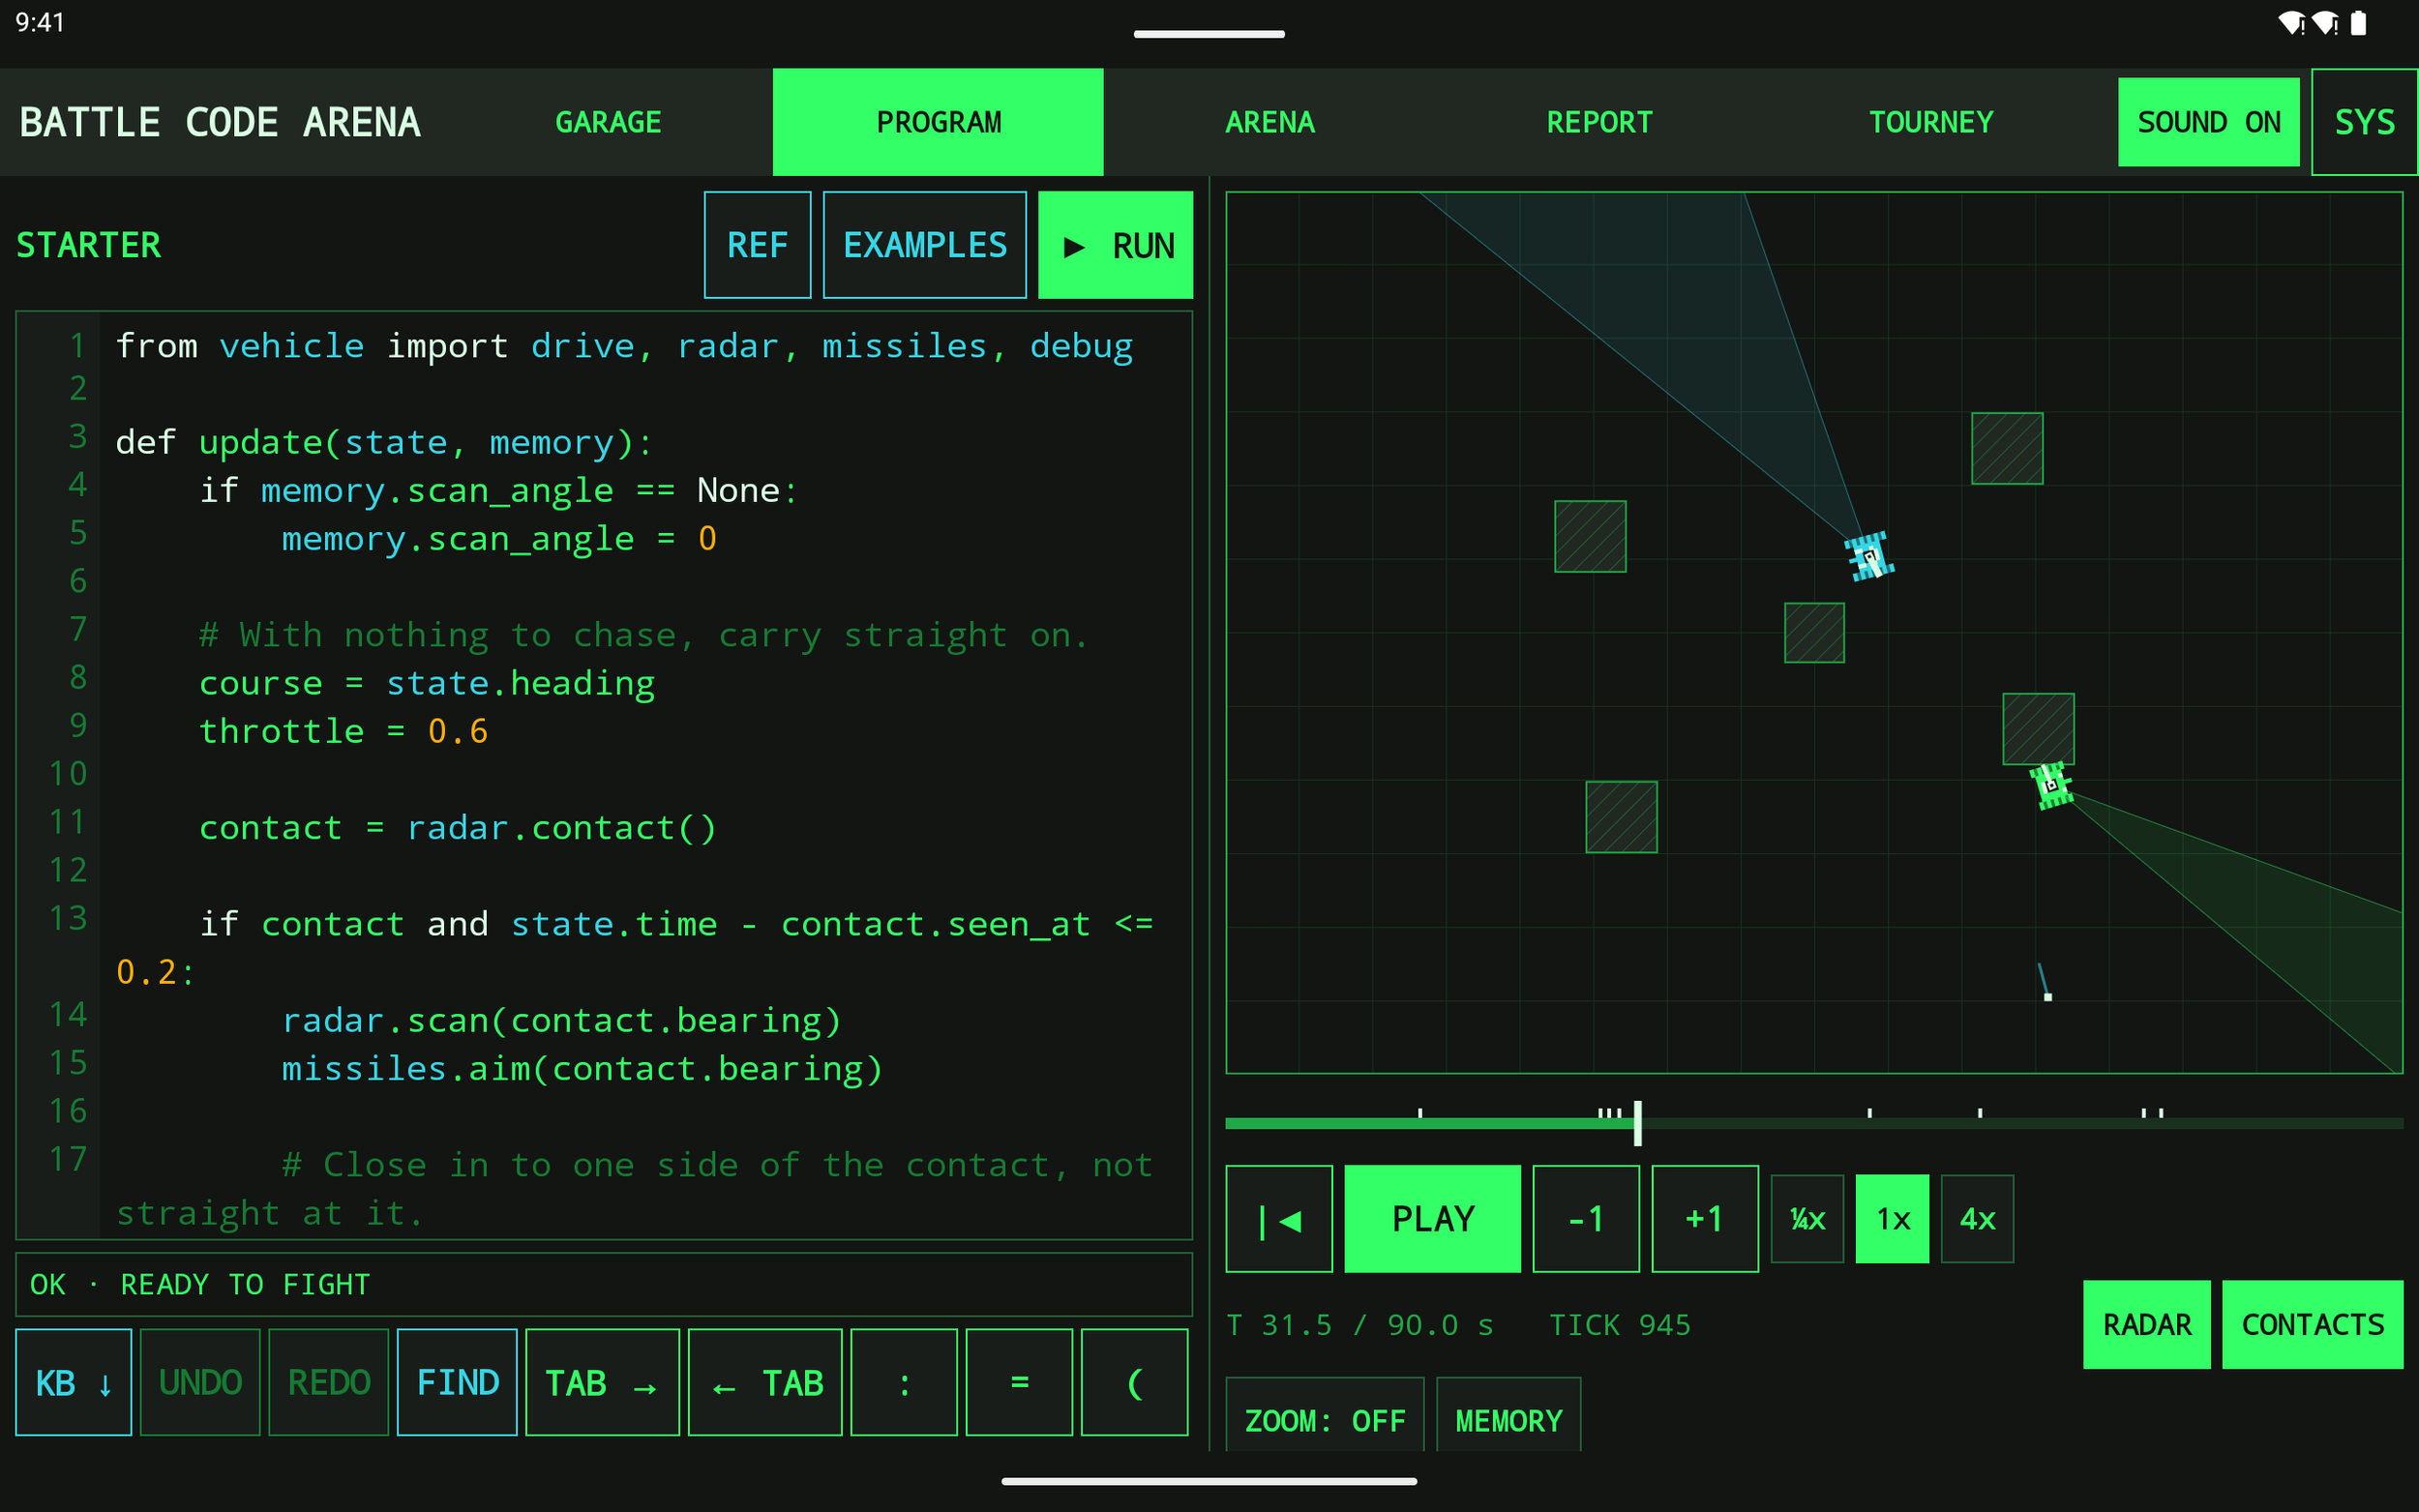Outdent with the left-arrow TAB key
The image size is (2419, 1512).
coord(765,1382)
